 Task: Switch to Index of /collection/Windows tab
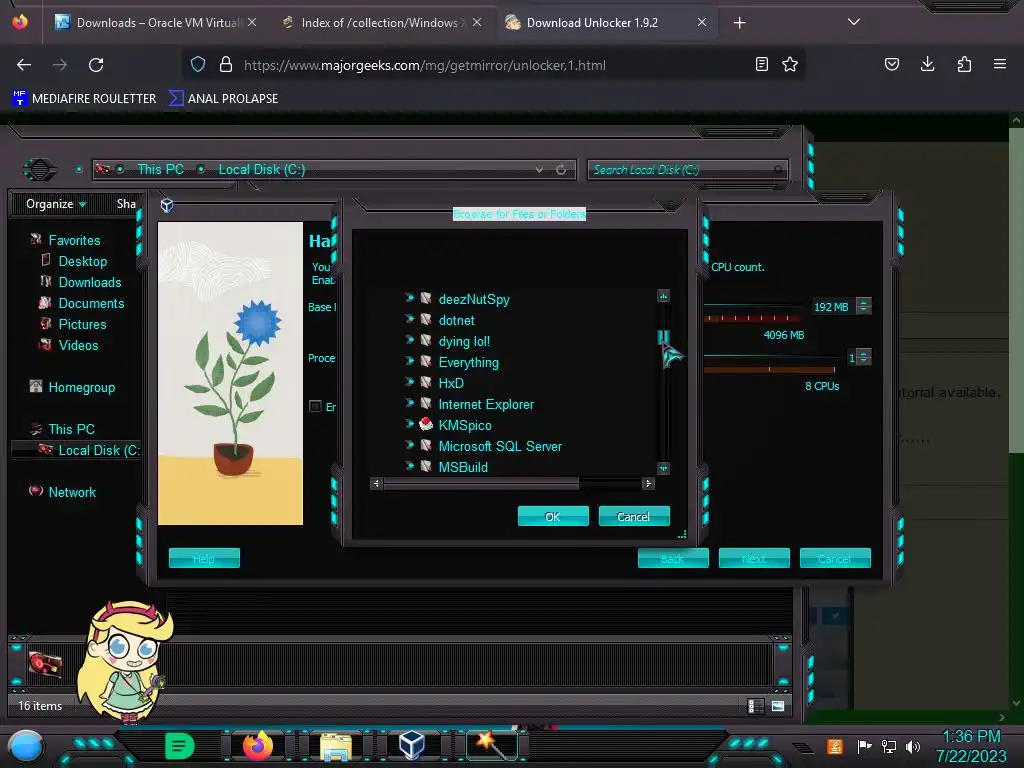pos(381,22)
